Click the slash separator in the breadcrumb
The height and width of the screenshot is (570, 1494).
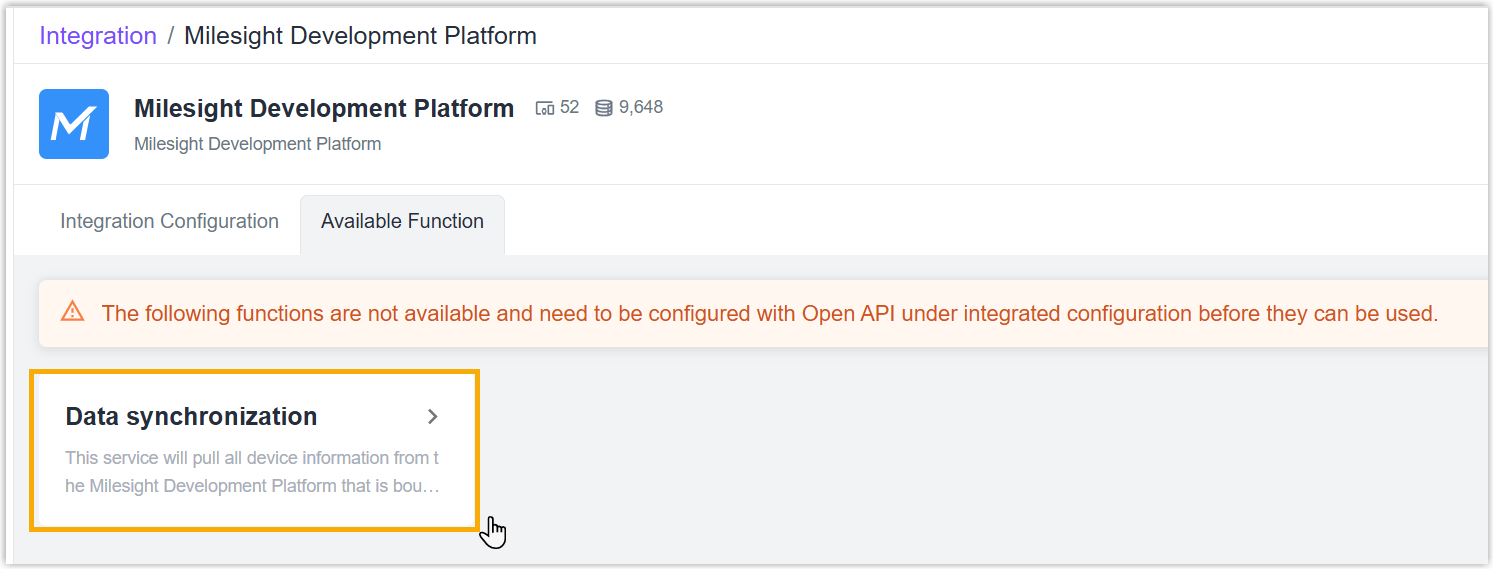click(171, 36)
